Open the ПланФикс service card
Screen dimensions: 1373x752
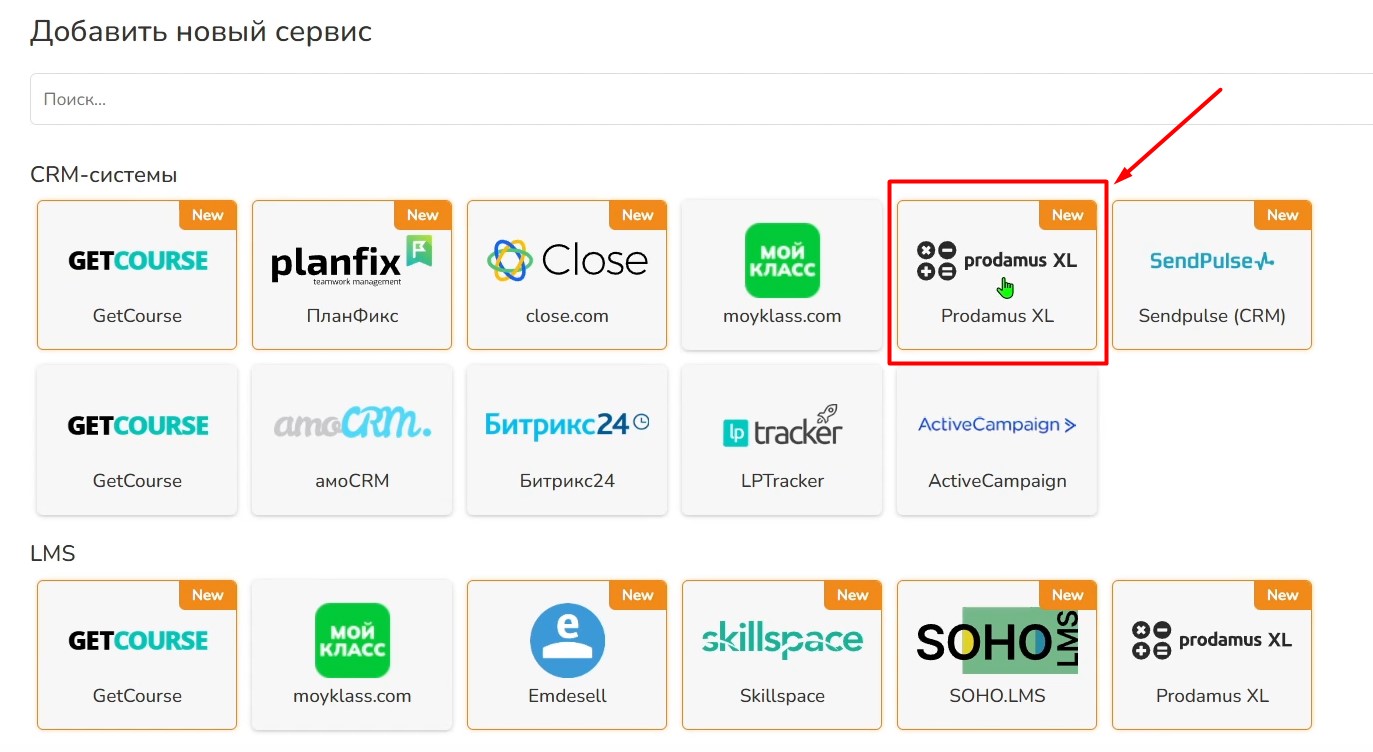(x=352, y=275)
